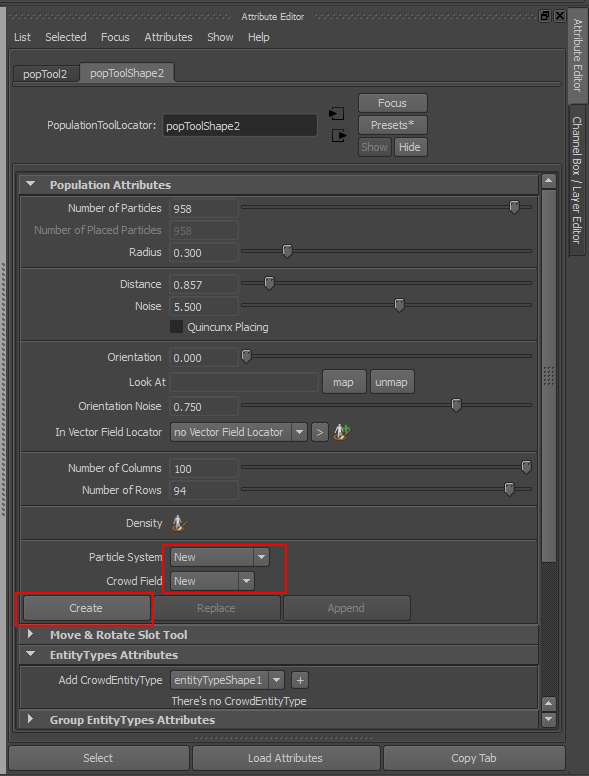Click the arrow button beside Vector Field Locator

(320, 433)
